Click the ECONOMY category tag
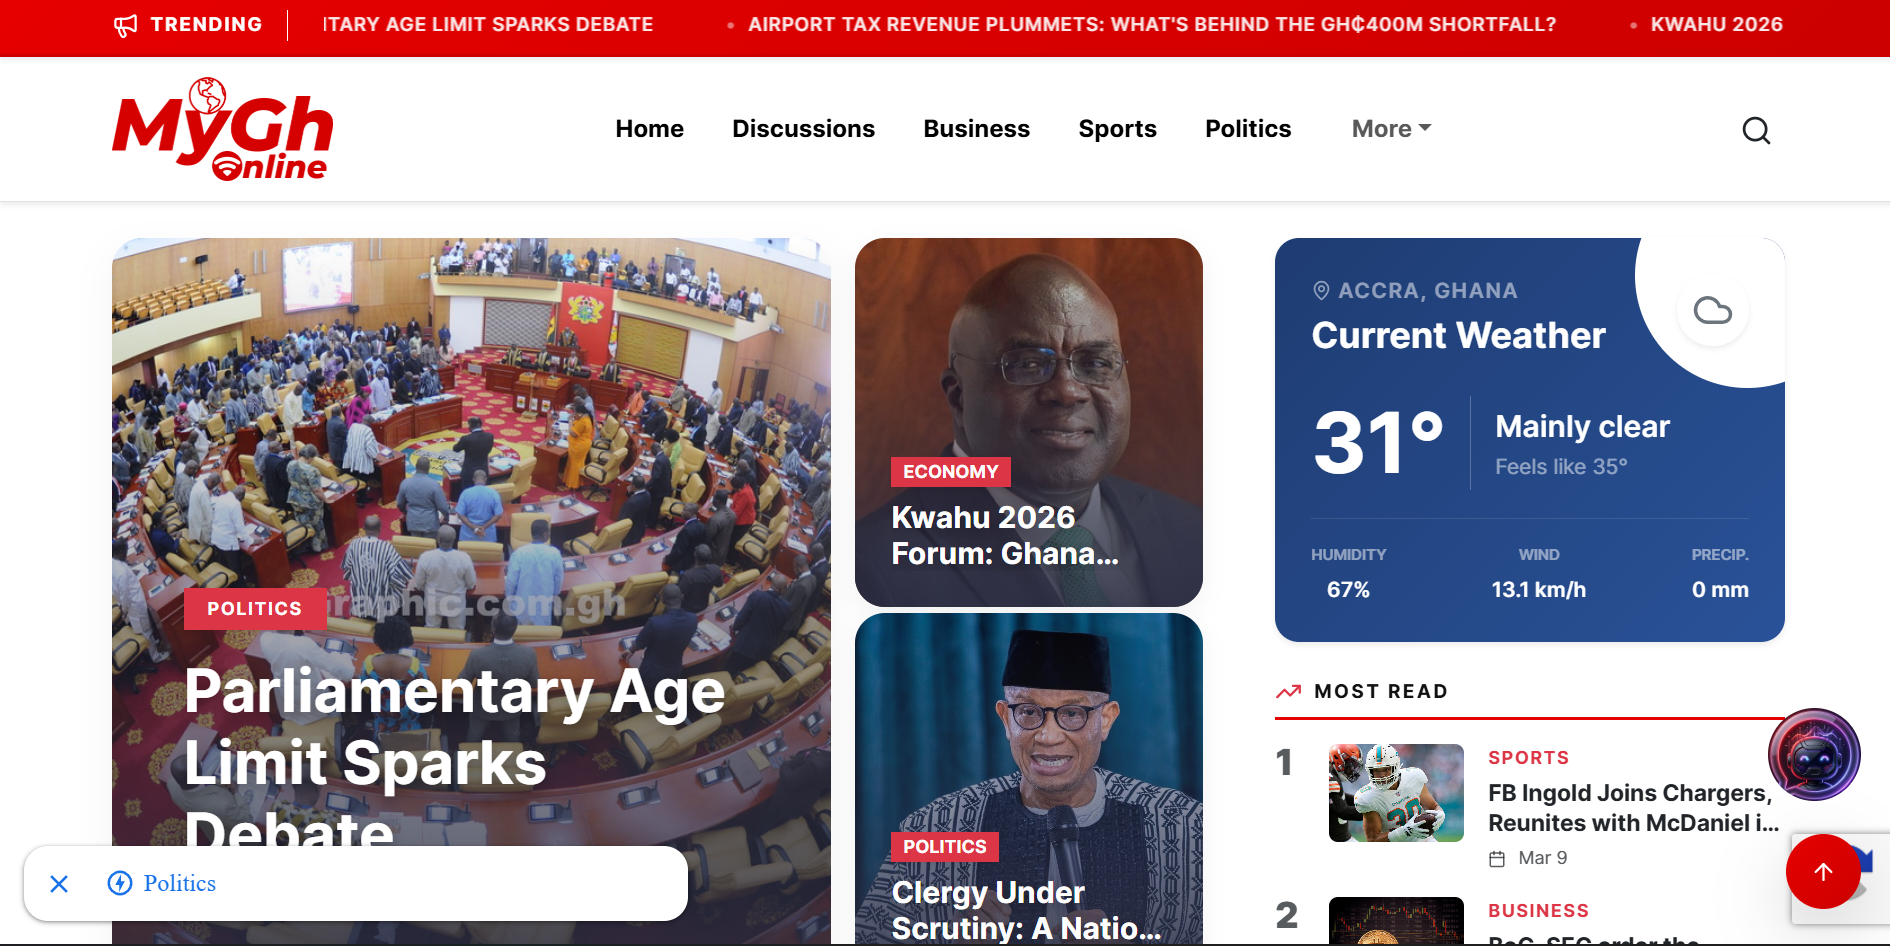Image resolution: width=1890 pixels, height=946 pixels. tap(951, 472)
